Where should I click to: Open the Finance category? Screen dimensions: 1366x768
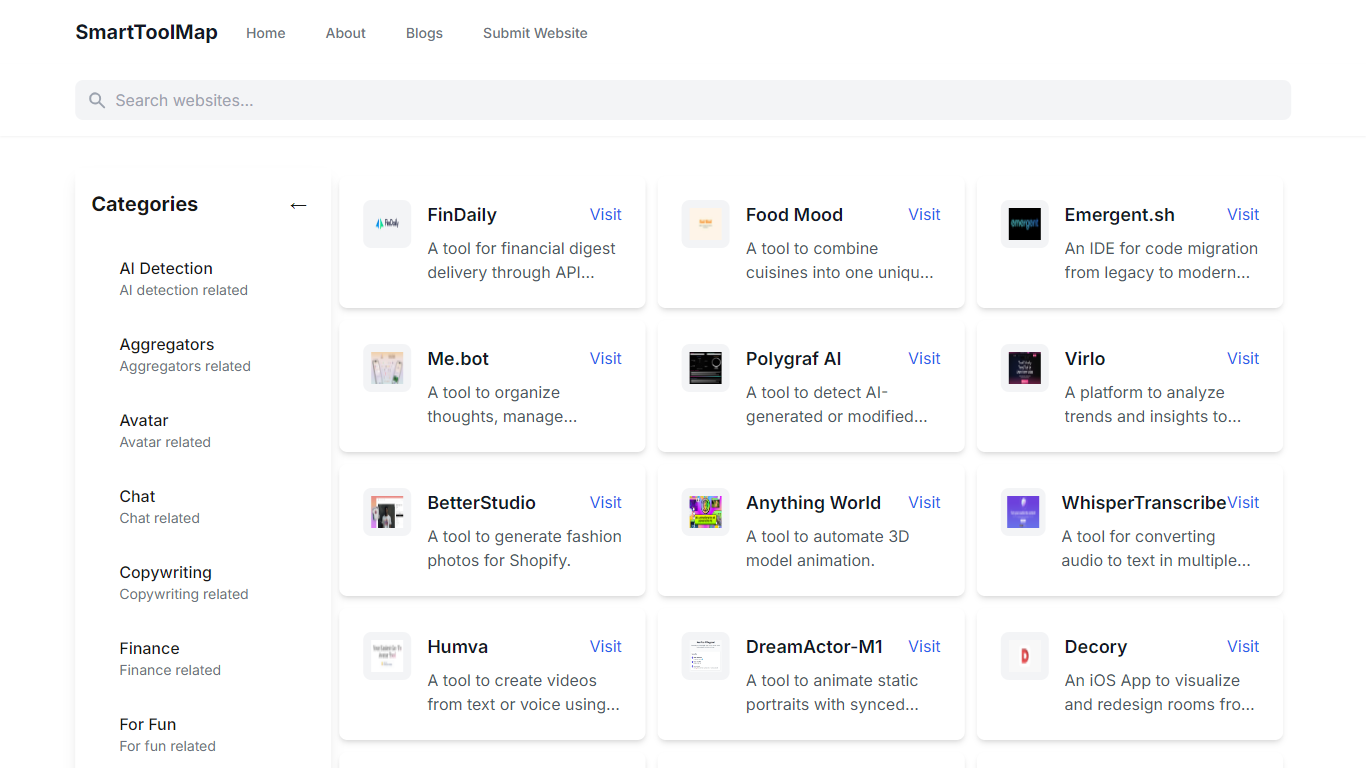coord(149,648)
